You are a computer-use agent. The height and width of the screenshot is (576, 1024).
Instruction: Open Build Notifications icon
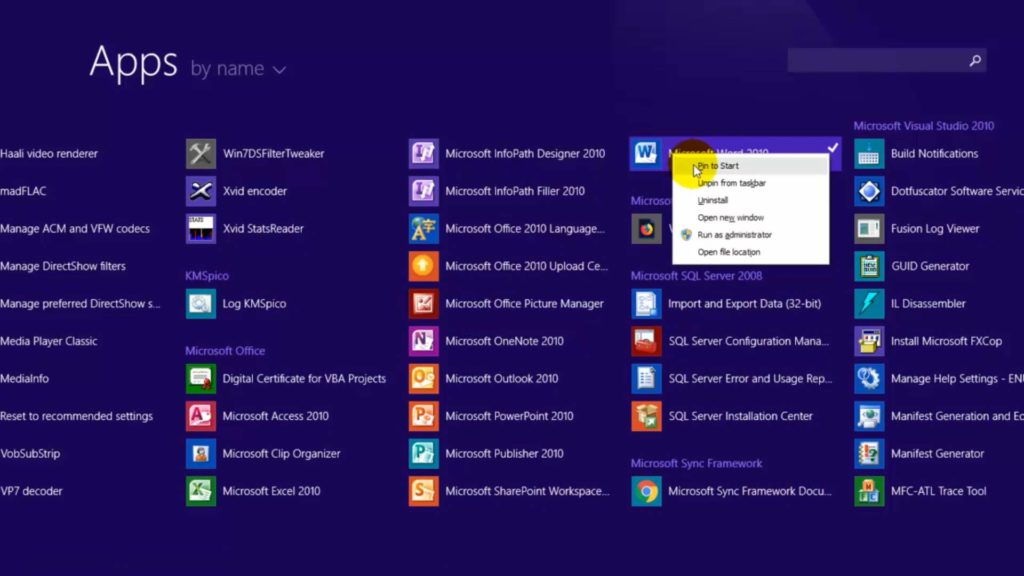click(x=869, y=154)
